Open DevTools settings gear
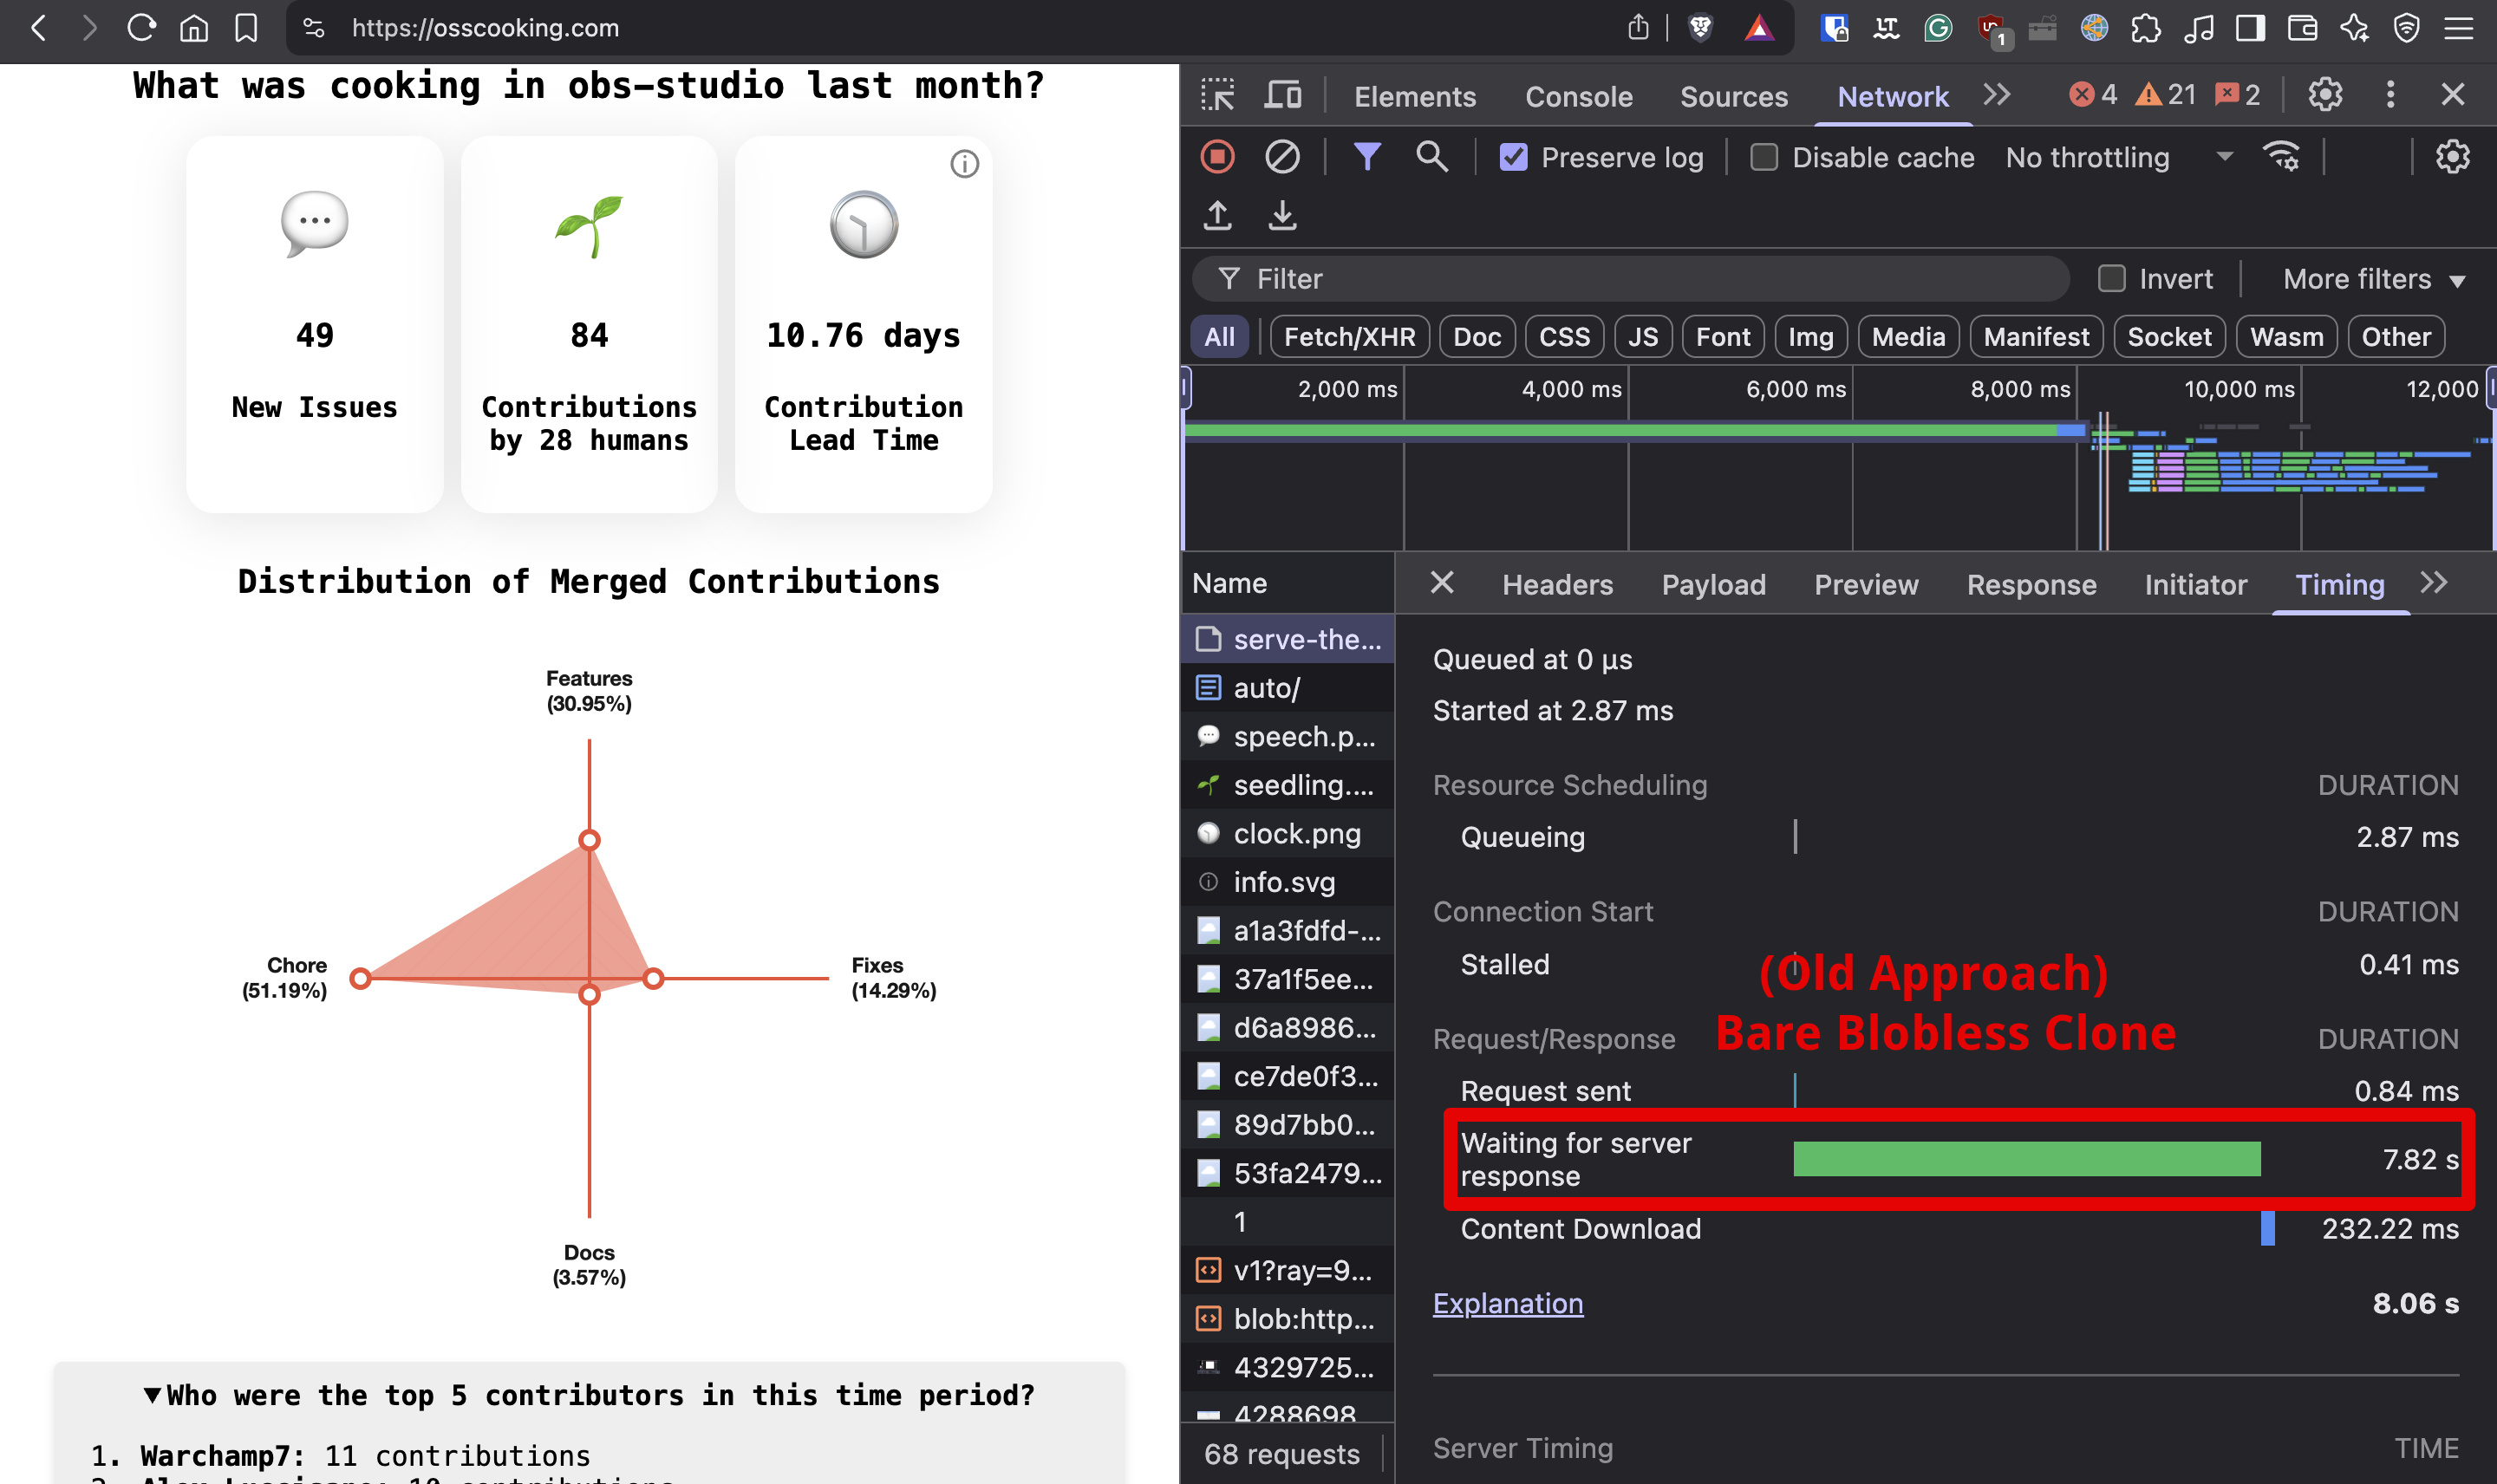 click(2325, 95)
